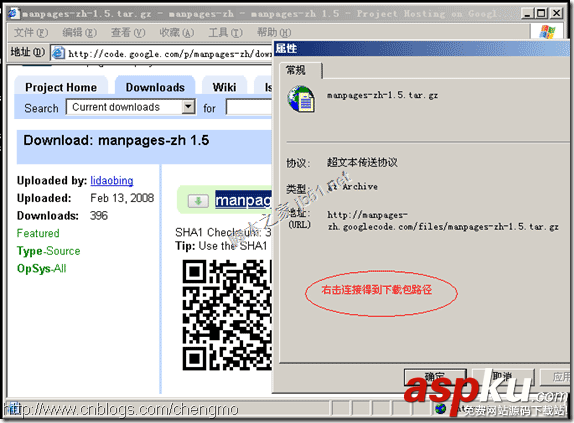
Task: Click the 取消 button in the properties dialog
Action: 503,377
